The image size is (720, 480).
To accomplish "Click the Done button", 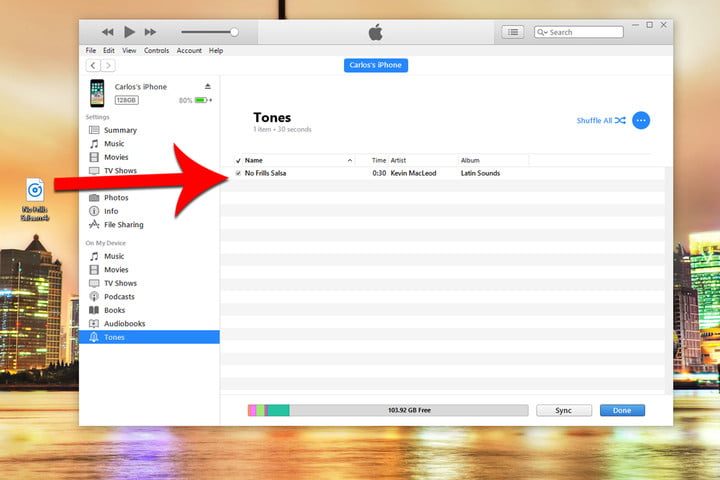I will 622,410.
